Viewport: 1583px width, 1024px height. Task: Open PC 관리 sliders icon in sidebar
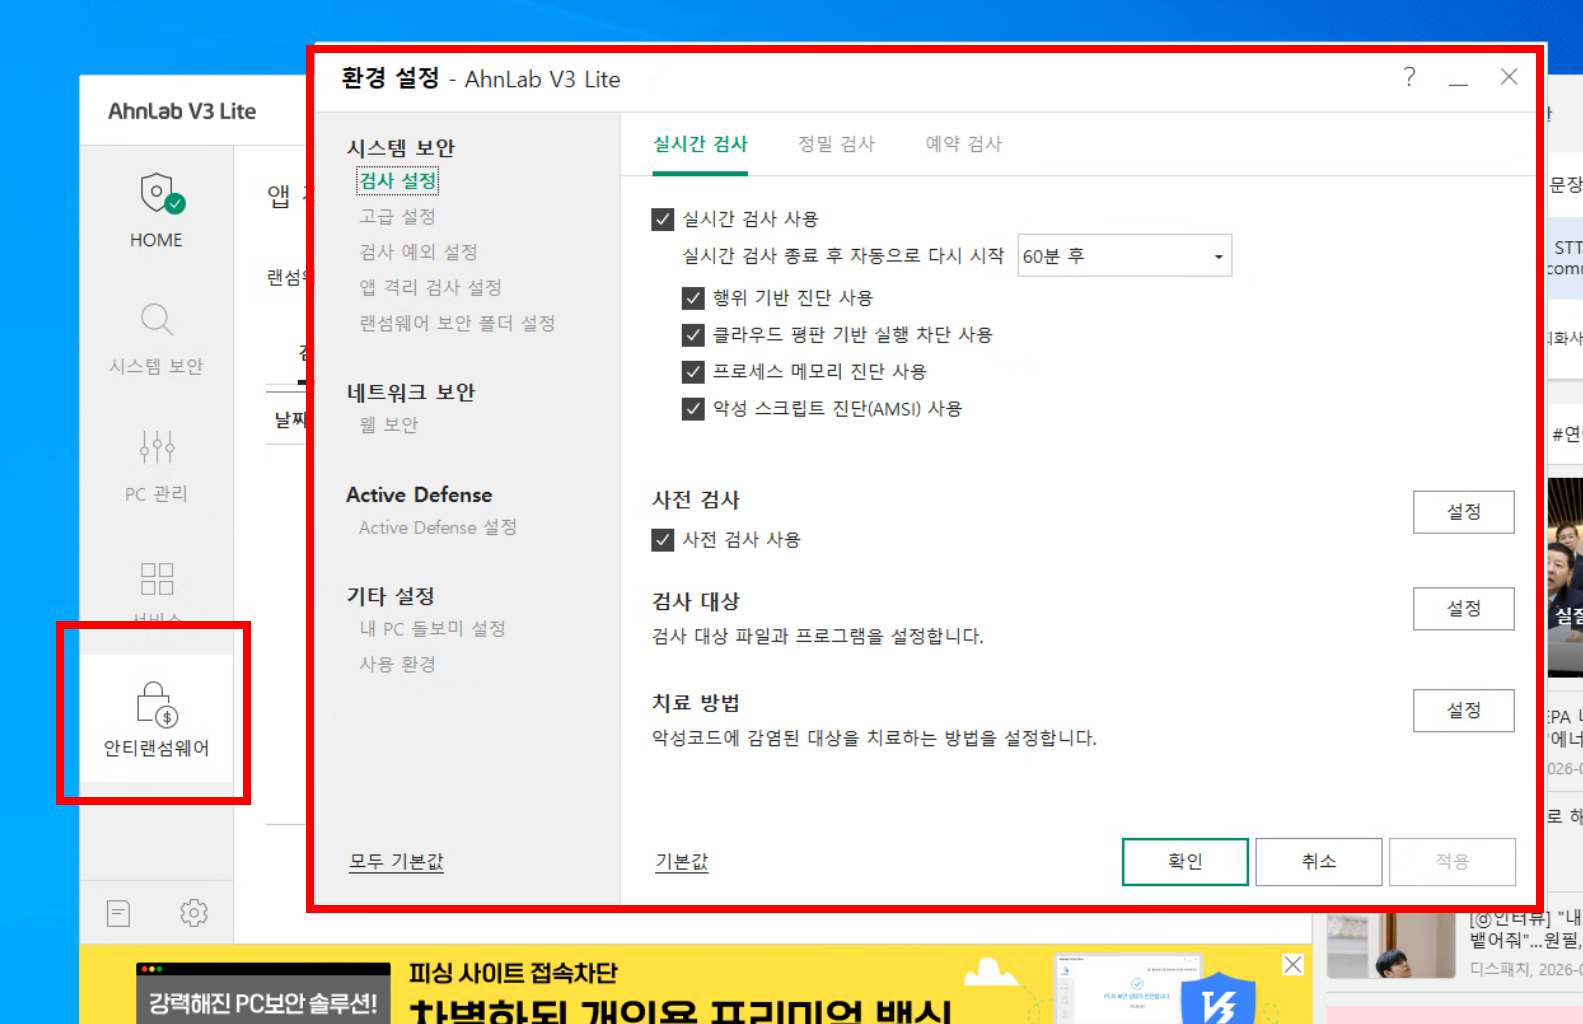[x=157, y=447]
